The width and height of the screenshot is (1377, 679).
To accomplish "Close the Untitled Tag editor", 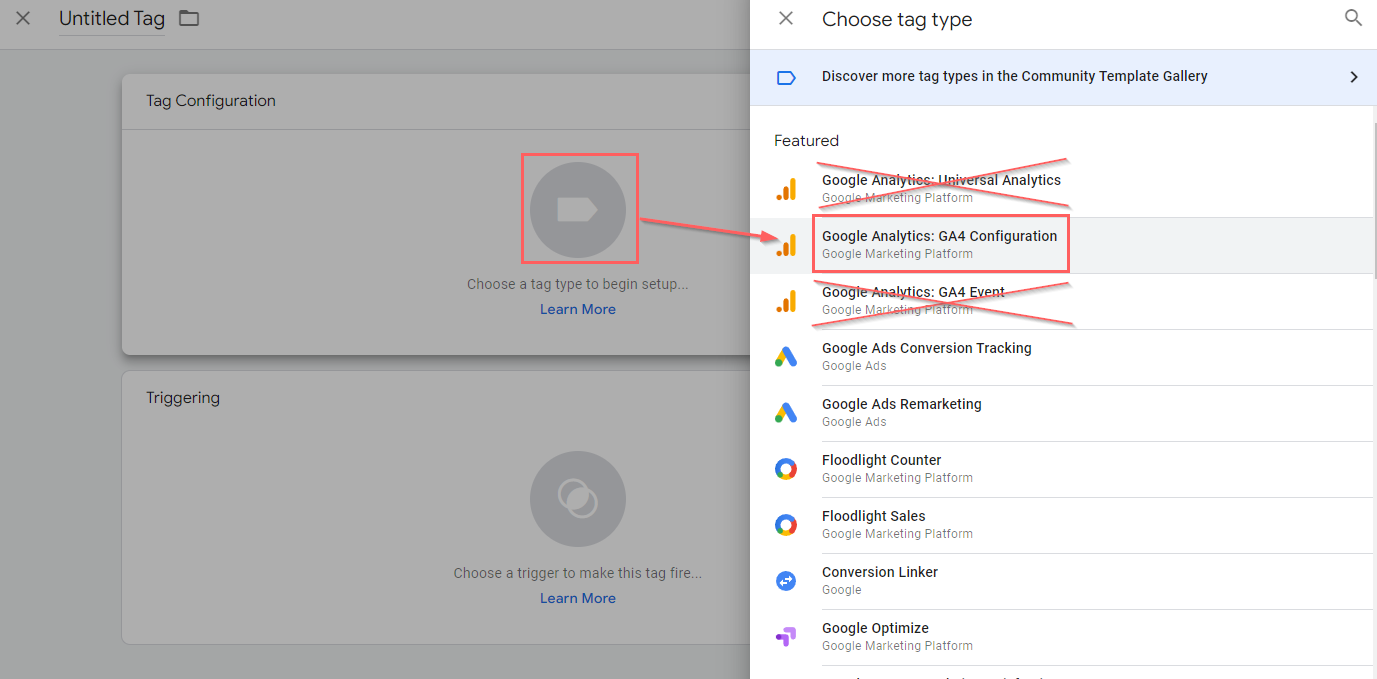I will [x=23, y=18].
